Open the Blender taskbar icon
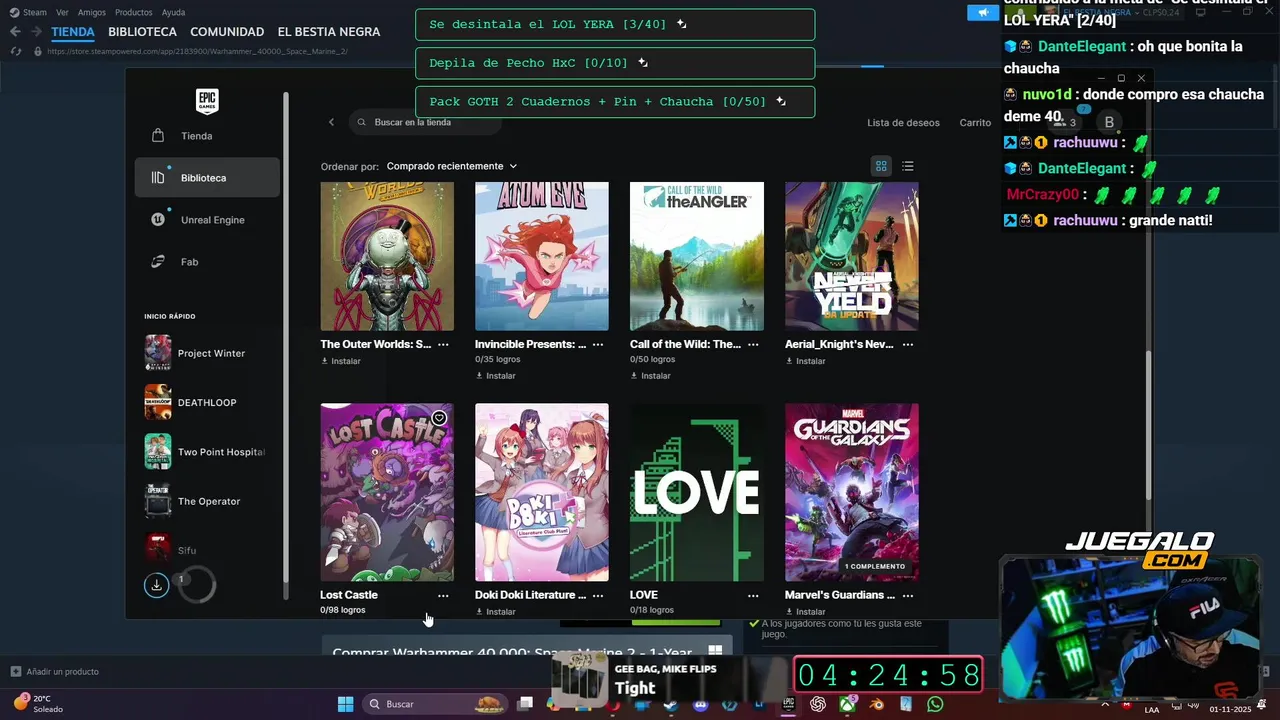The height and width of the screenshot is (720, 1280). coord(876,704)
